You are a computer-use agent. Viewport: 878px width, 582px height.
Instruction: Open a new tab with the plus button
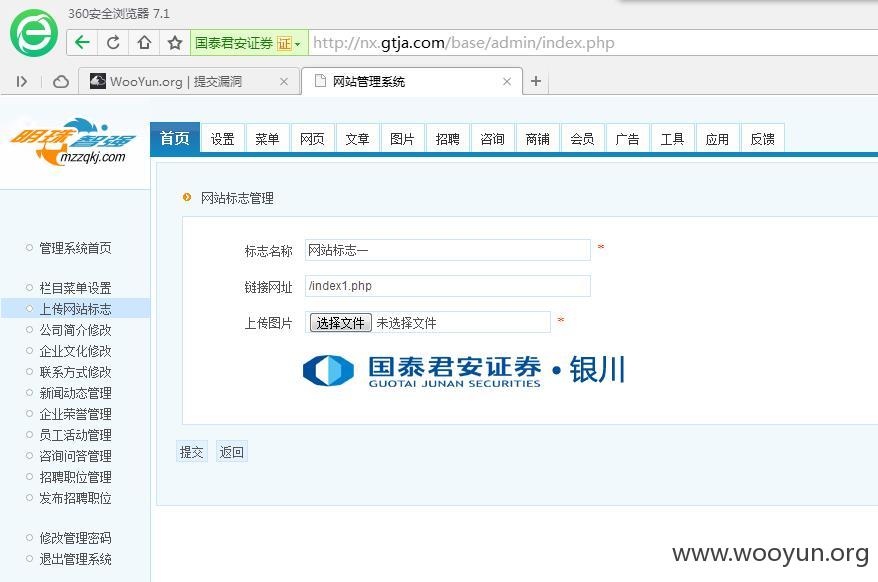(x=536, y=81)
